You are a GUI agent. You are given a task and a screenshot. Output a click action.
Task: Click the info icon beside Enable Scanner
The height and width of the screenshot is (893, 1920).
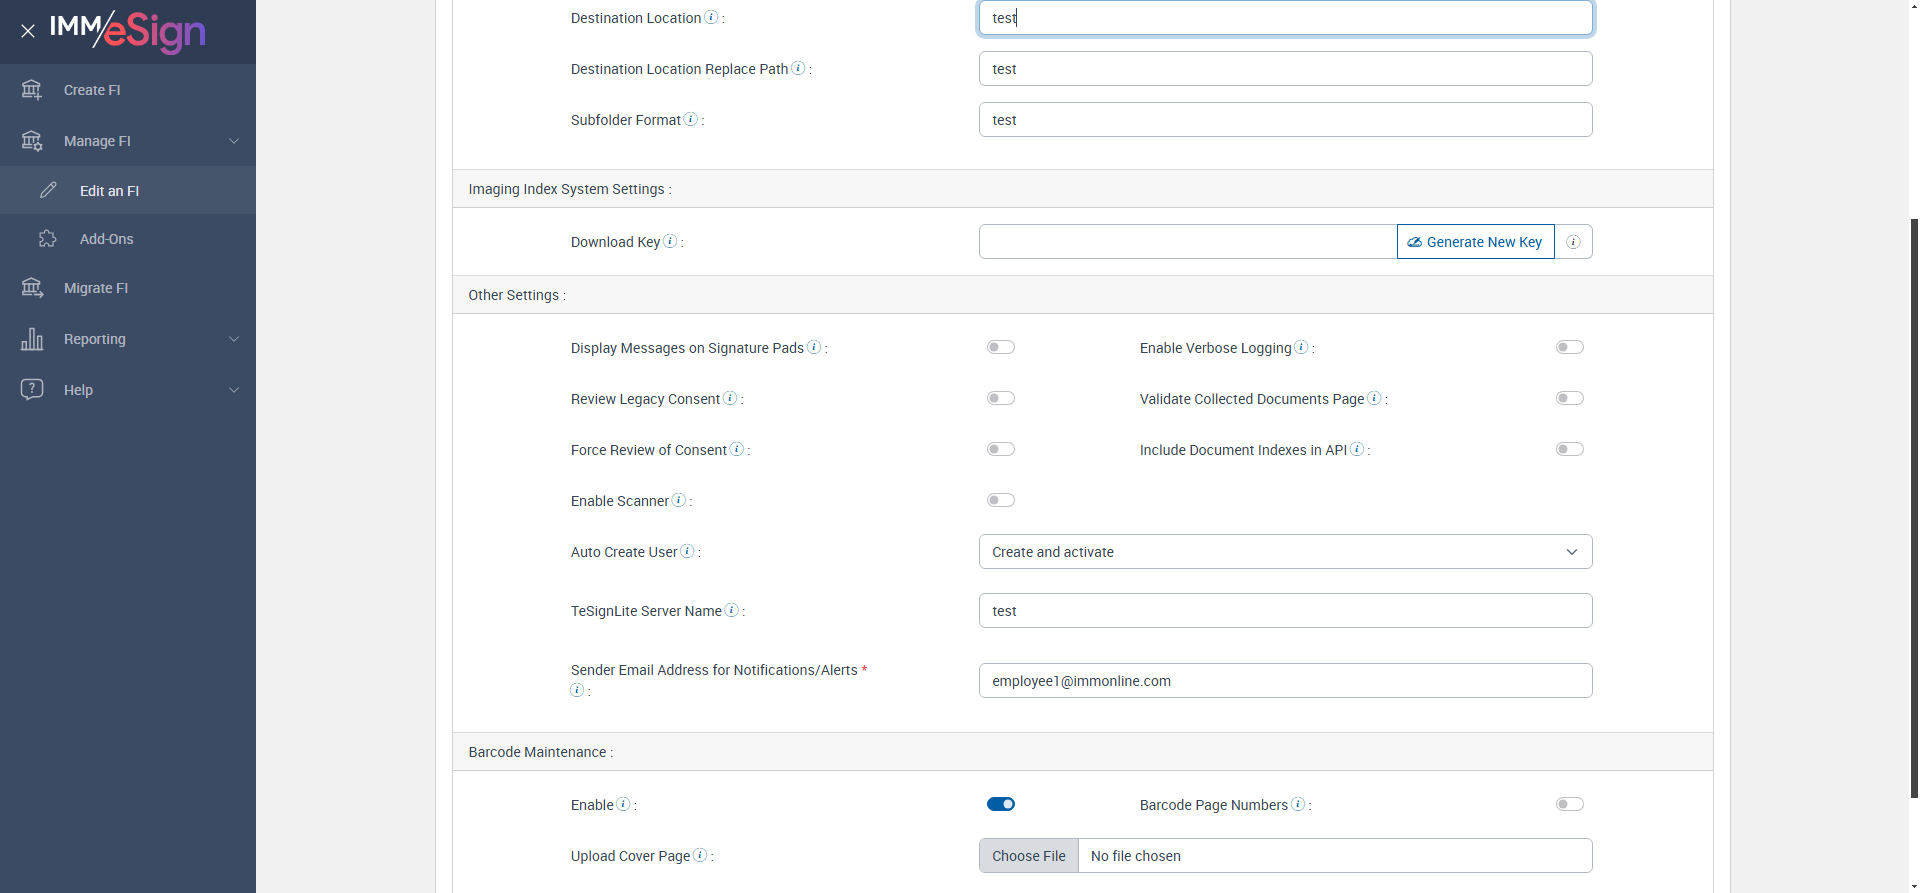[x=679, y=500]
